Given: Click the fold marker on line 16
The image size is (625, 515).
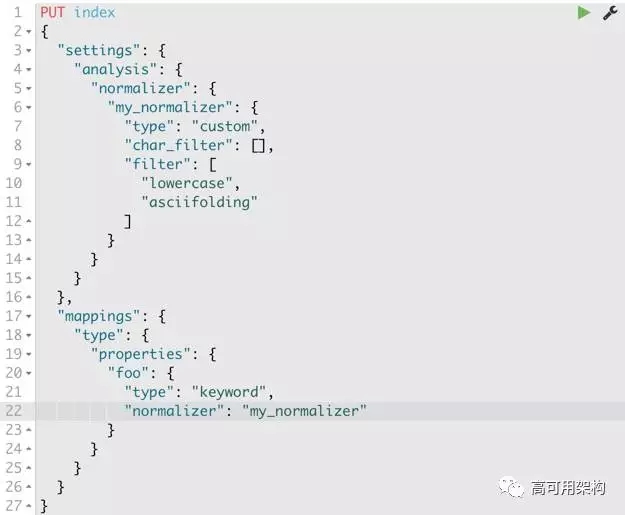Looking at the screenshot, I should pyautogui.click(x=29, y=297).
